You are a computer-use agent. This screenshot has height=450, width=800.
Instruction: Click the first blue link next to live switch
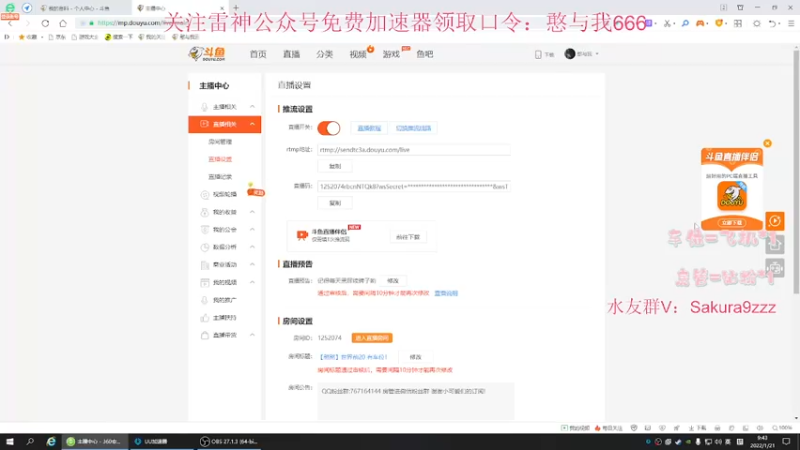(x=369, y=128)
